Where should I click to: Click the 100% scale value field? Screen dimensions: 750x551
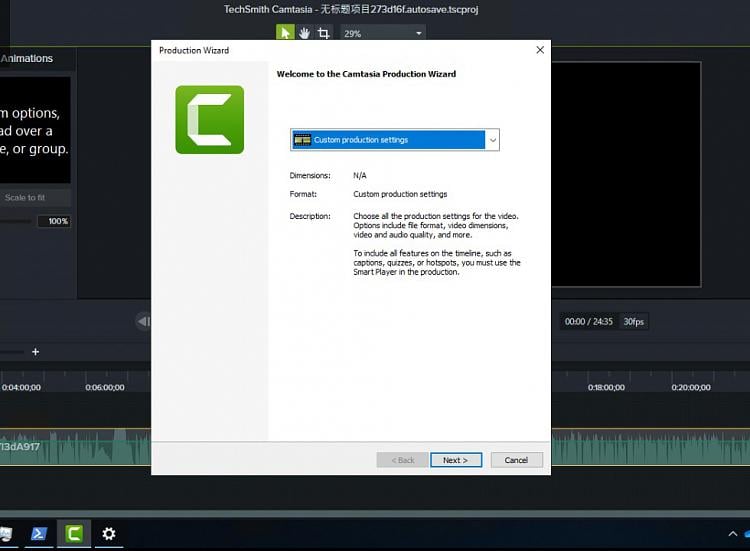click(54, 221)
